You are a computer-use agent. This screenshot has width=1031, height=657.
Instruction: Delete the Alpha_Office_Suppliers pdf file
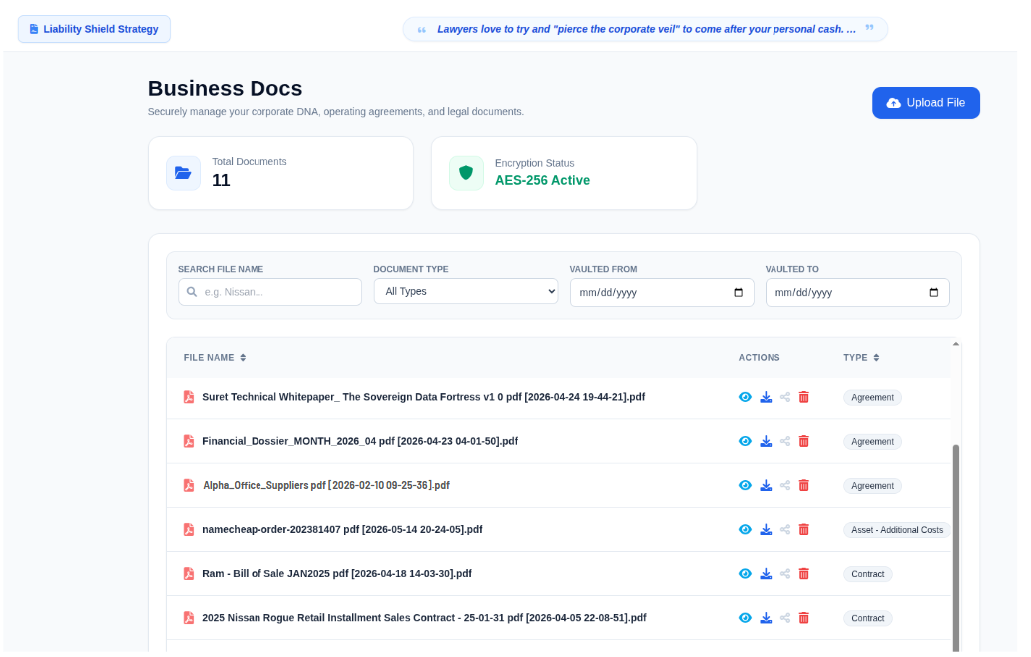click(803, 485)
